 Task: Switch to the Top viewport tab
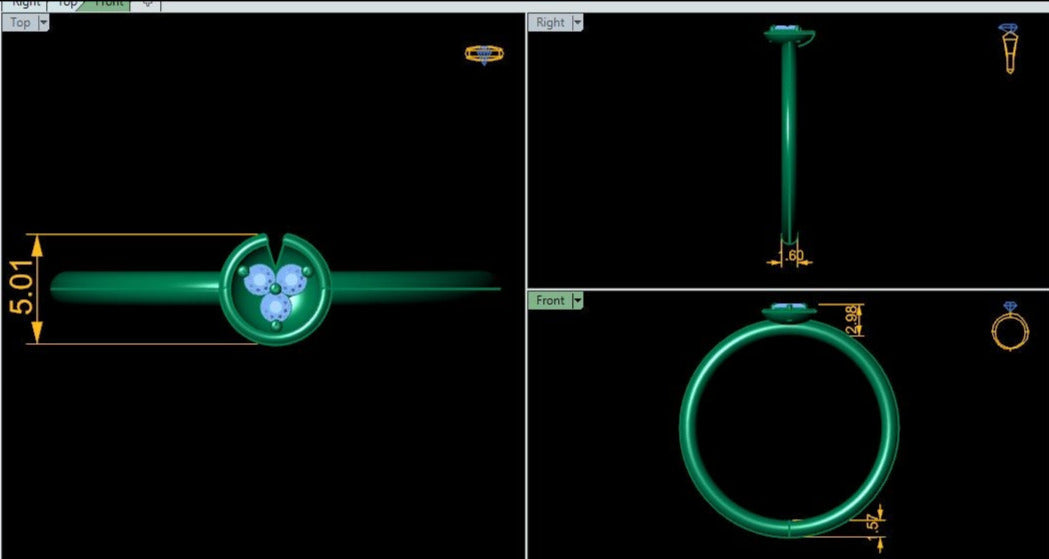[67, 4]
